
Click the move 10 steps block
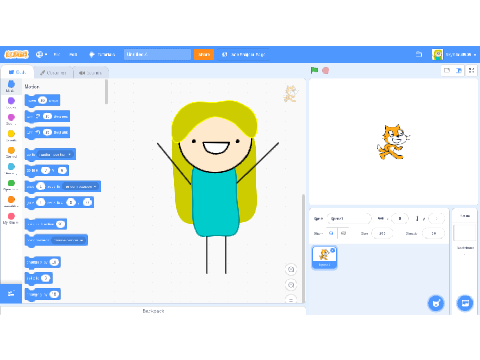[43, 100]
